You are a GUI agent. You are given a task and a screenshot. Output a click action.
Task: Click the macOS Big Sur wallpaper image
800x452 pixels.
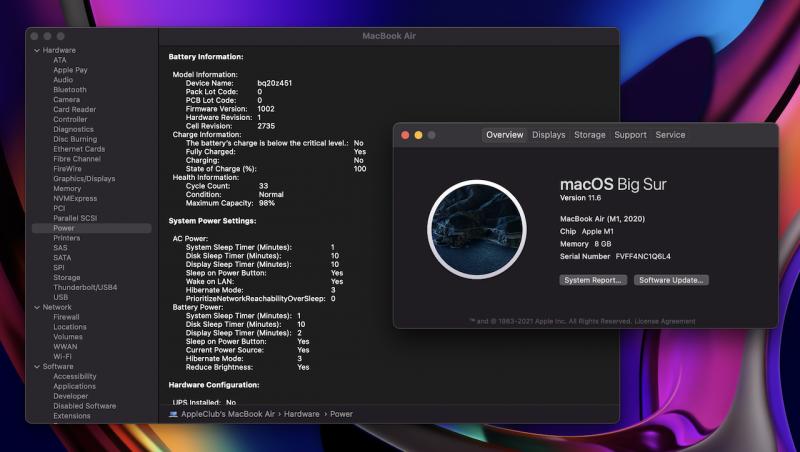[x=477, y=229]
